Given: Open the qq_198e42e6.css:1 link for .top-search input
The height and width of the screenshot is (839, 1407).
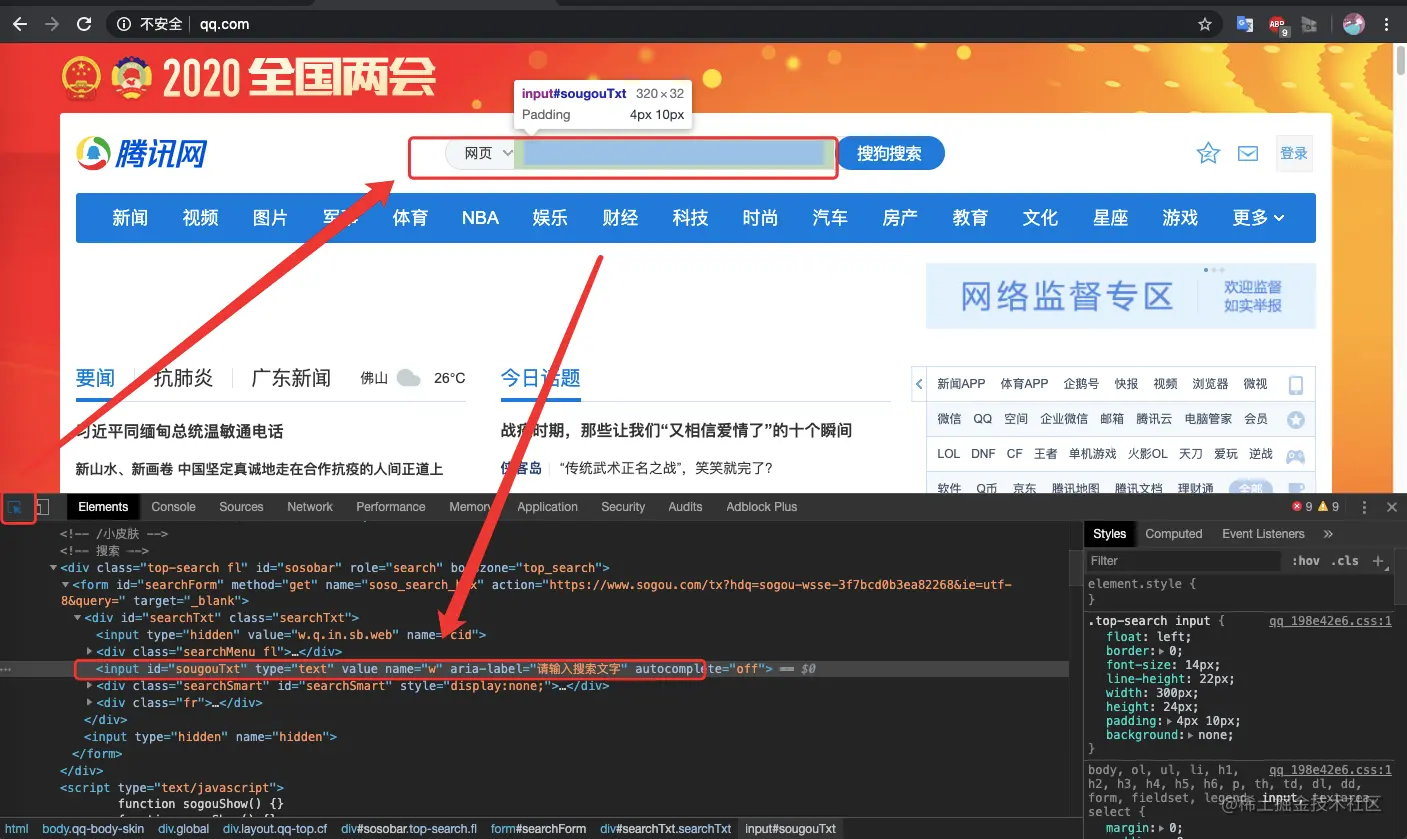Looking at the screenshot, I should click(x=1330, y=621).
